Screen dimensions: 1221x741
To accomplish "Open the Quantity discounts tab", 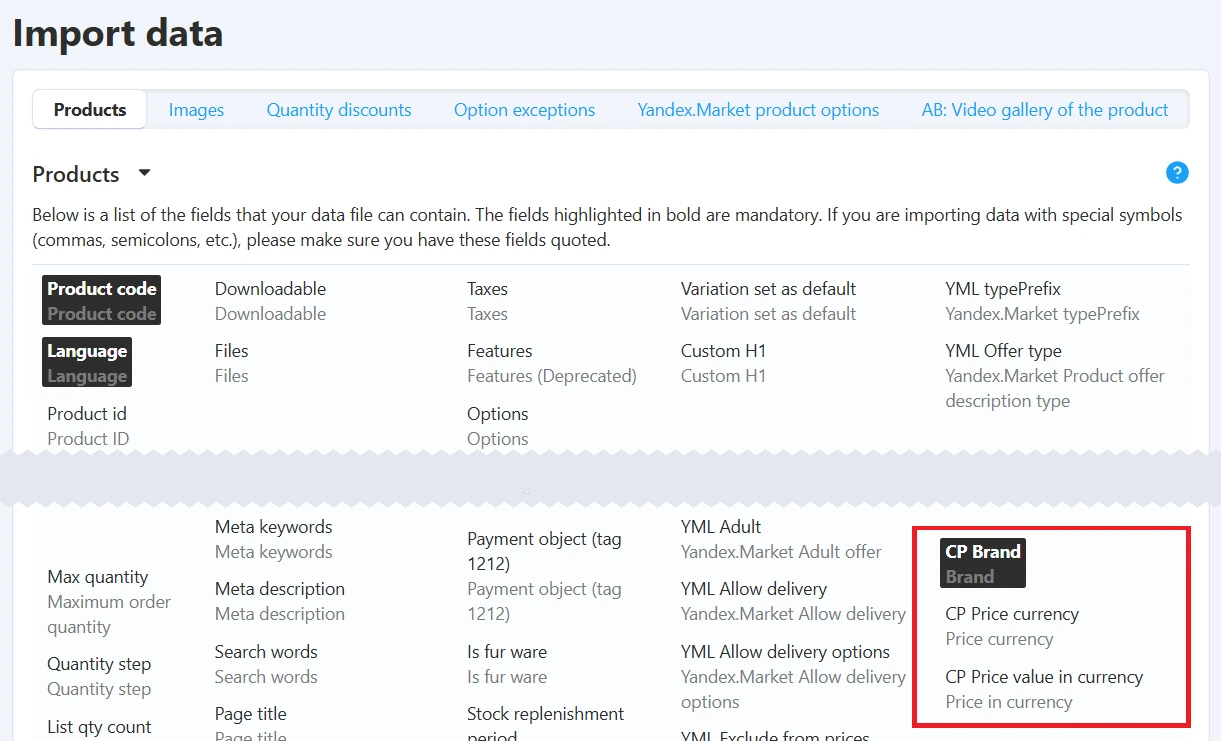I will pos(339,110).
